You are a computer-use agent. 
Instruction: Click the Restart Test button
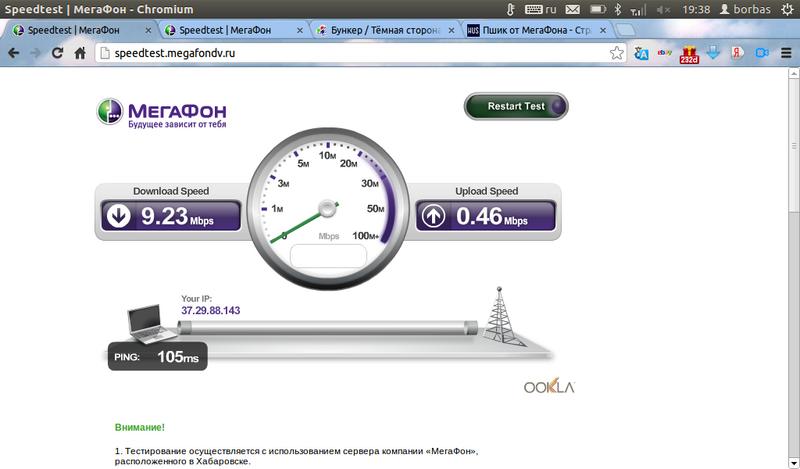coord(516,106)
